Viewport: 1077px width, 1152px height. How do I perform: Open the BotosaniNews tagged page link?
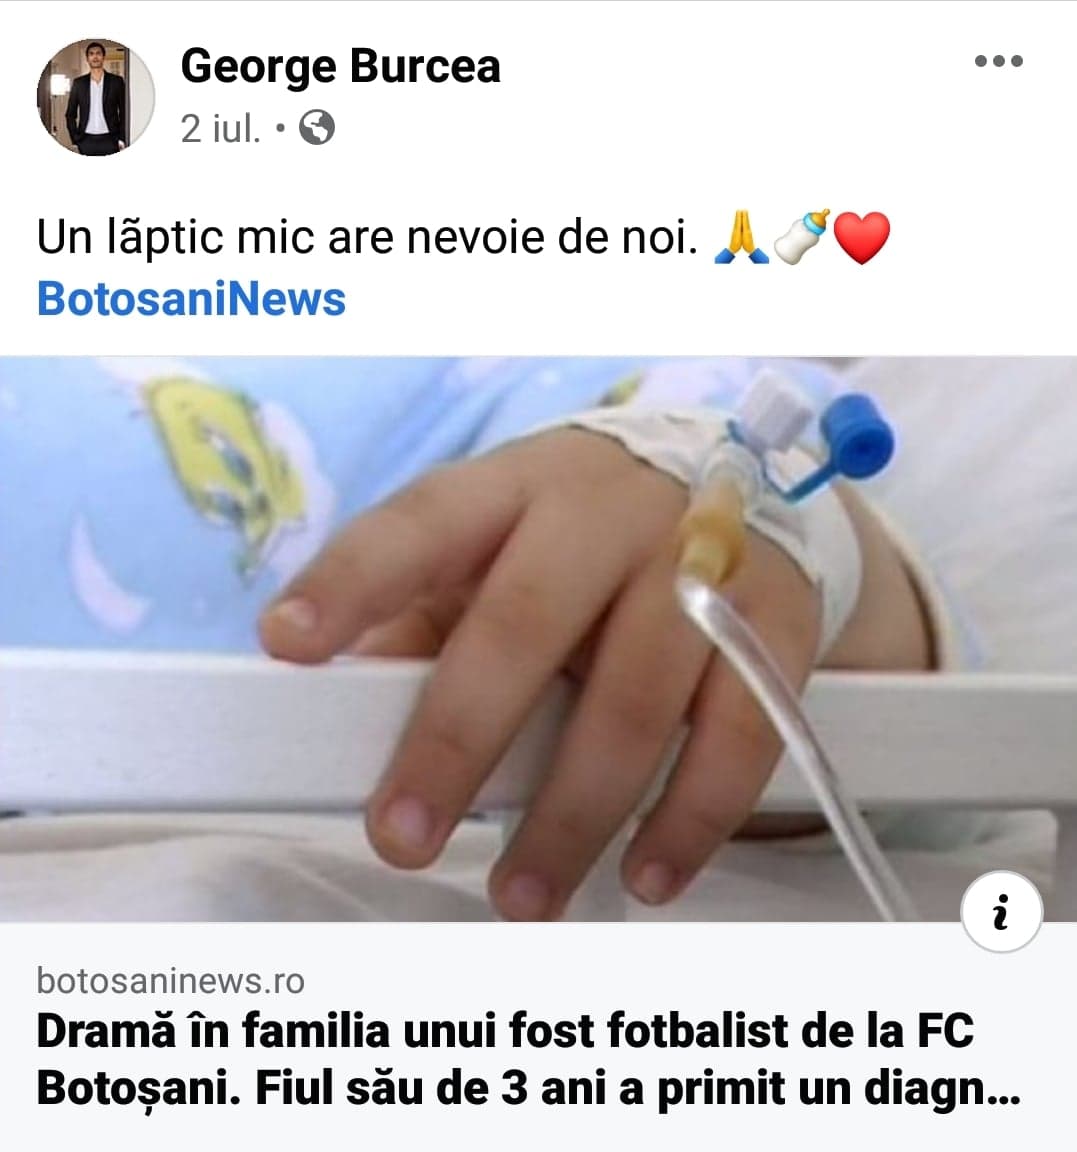tap(191, 299)
